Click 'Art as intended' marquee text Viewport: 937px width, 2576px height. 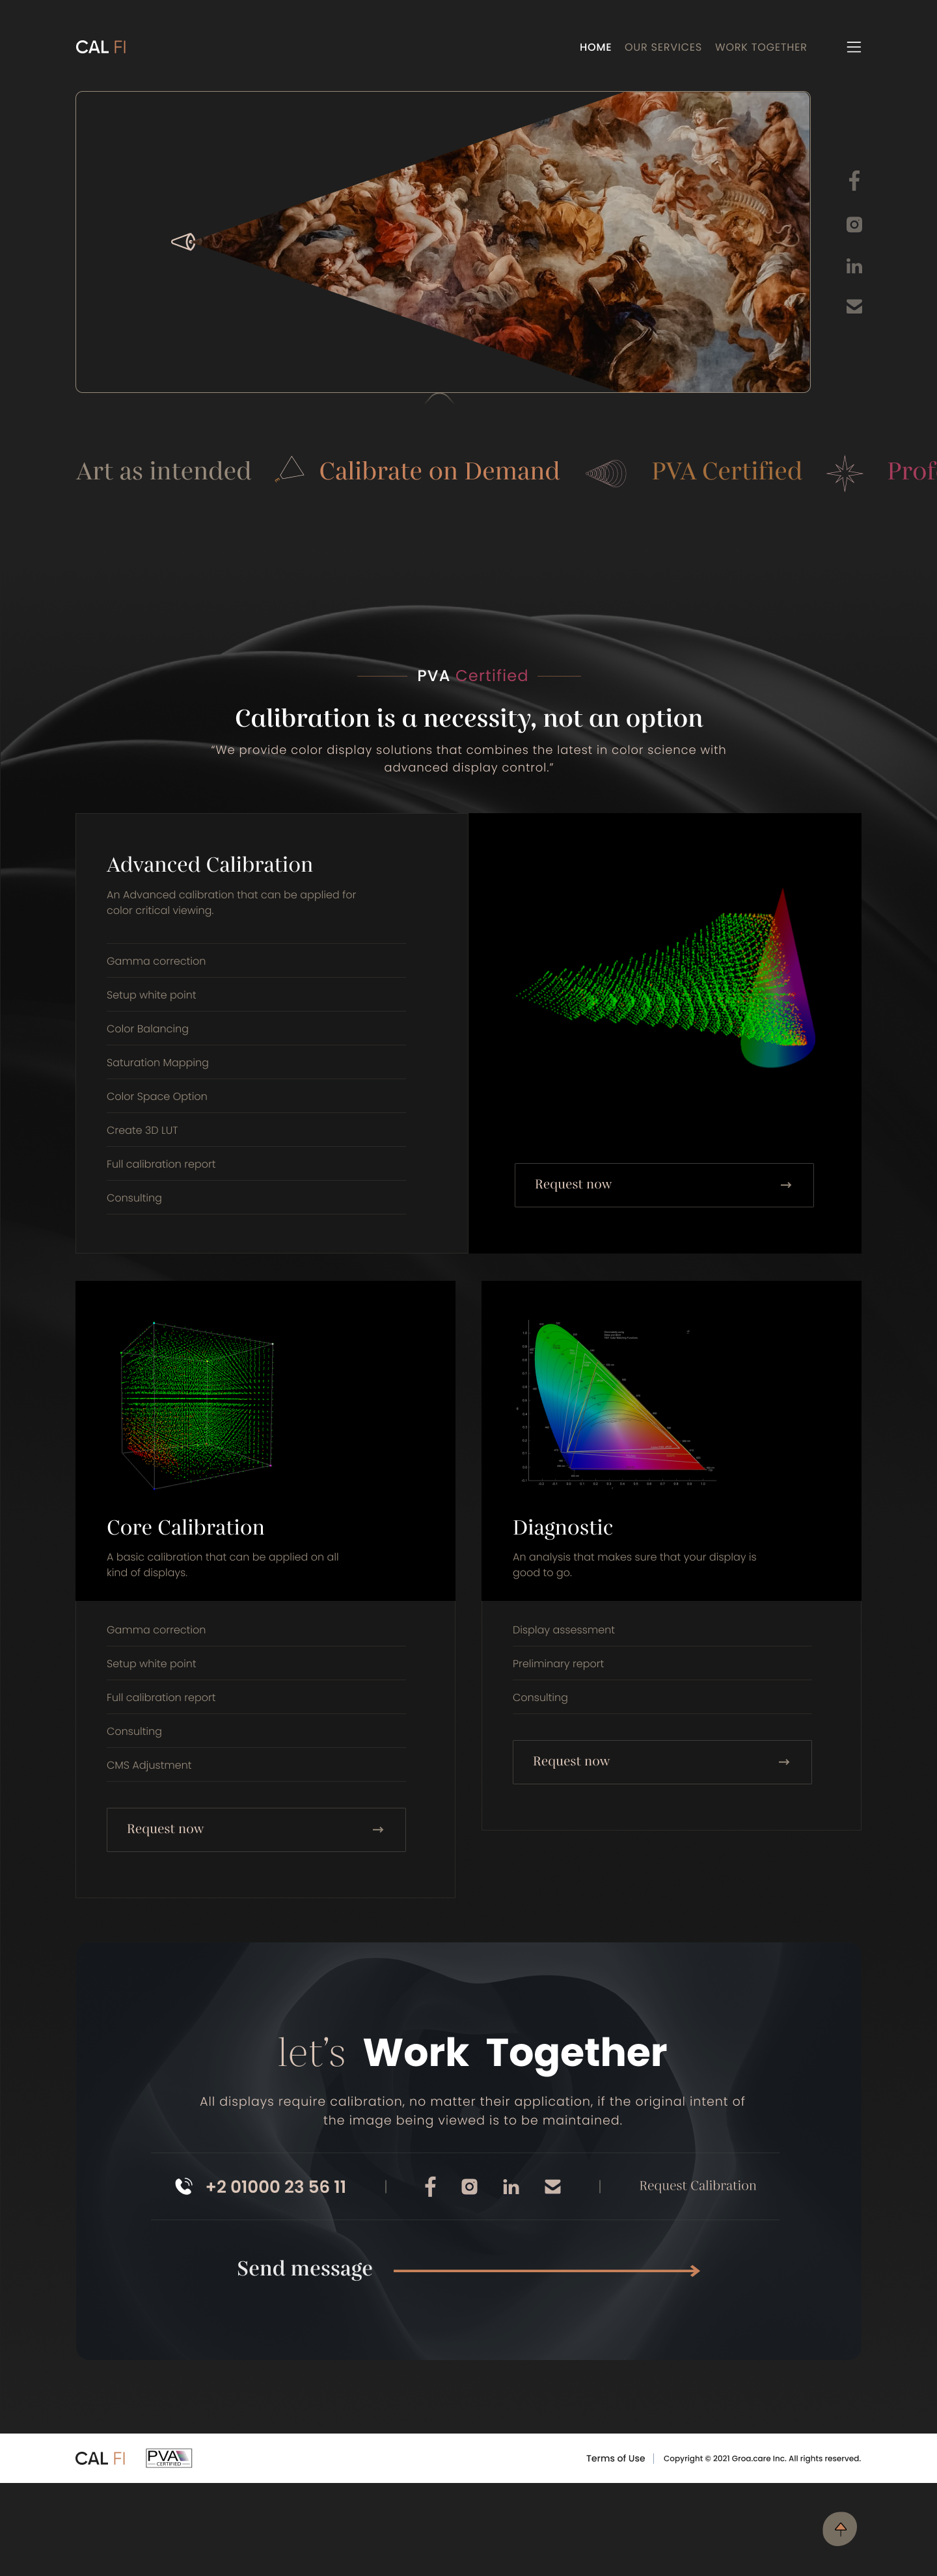[x=164, y=471]
